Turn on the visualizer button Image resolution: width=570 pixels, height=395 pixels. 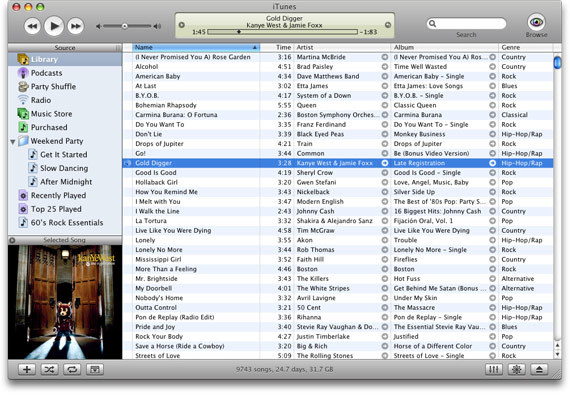516,370
